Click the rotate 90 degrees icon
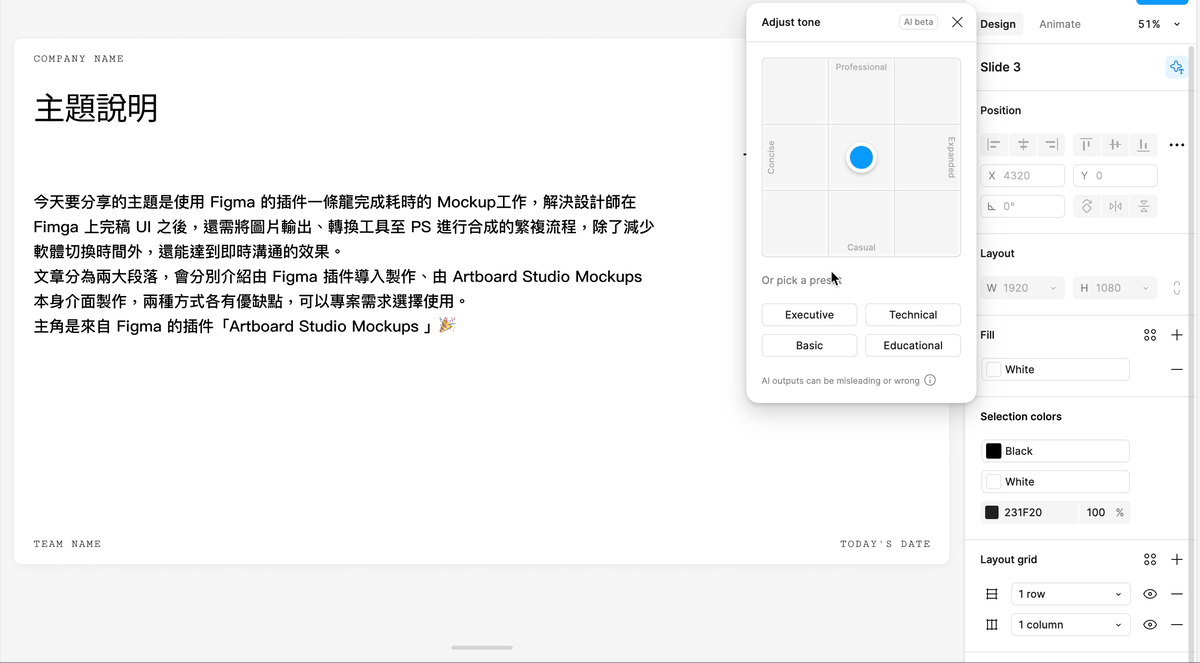Image resolution: width=1200 pixels, height=663 pixels. coord(1086,207)
